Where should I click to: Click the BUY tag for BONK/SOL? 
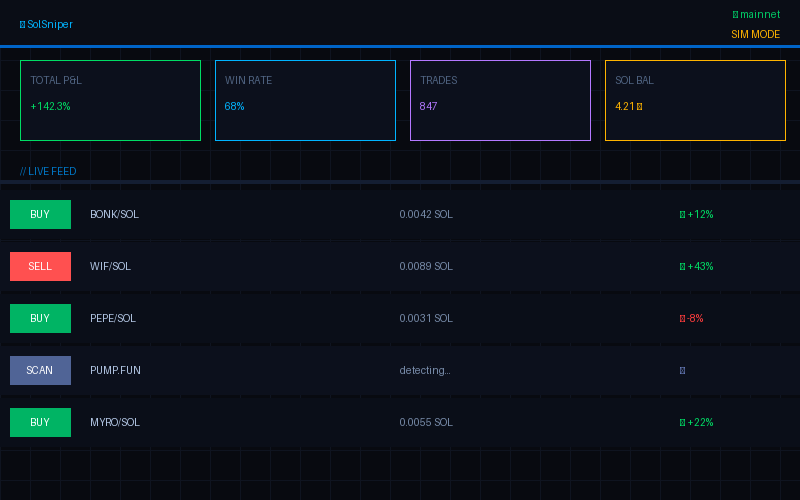(40, 214)
